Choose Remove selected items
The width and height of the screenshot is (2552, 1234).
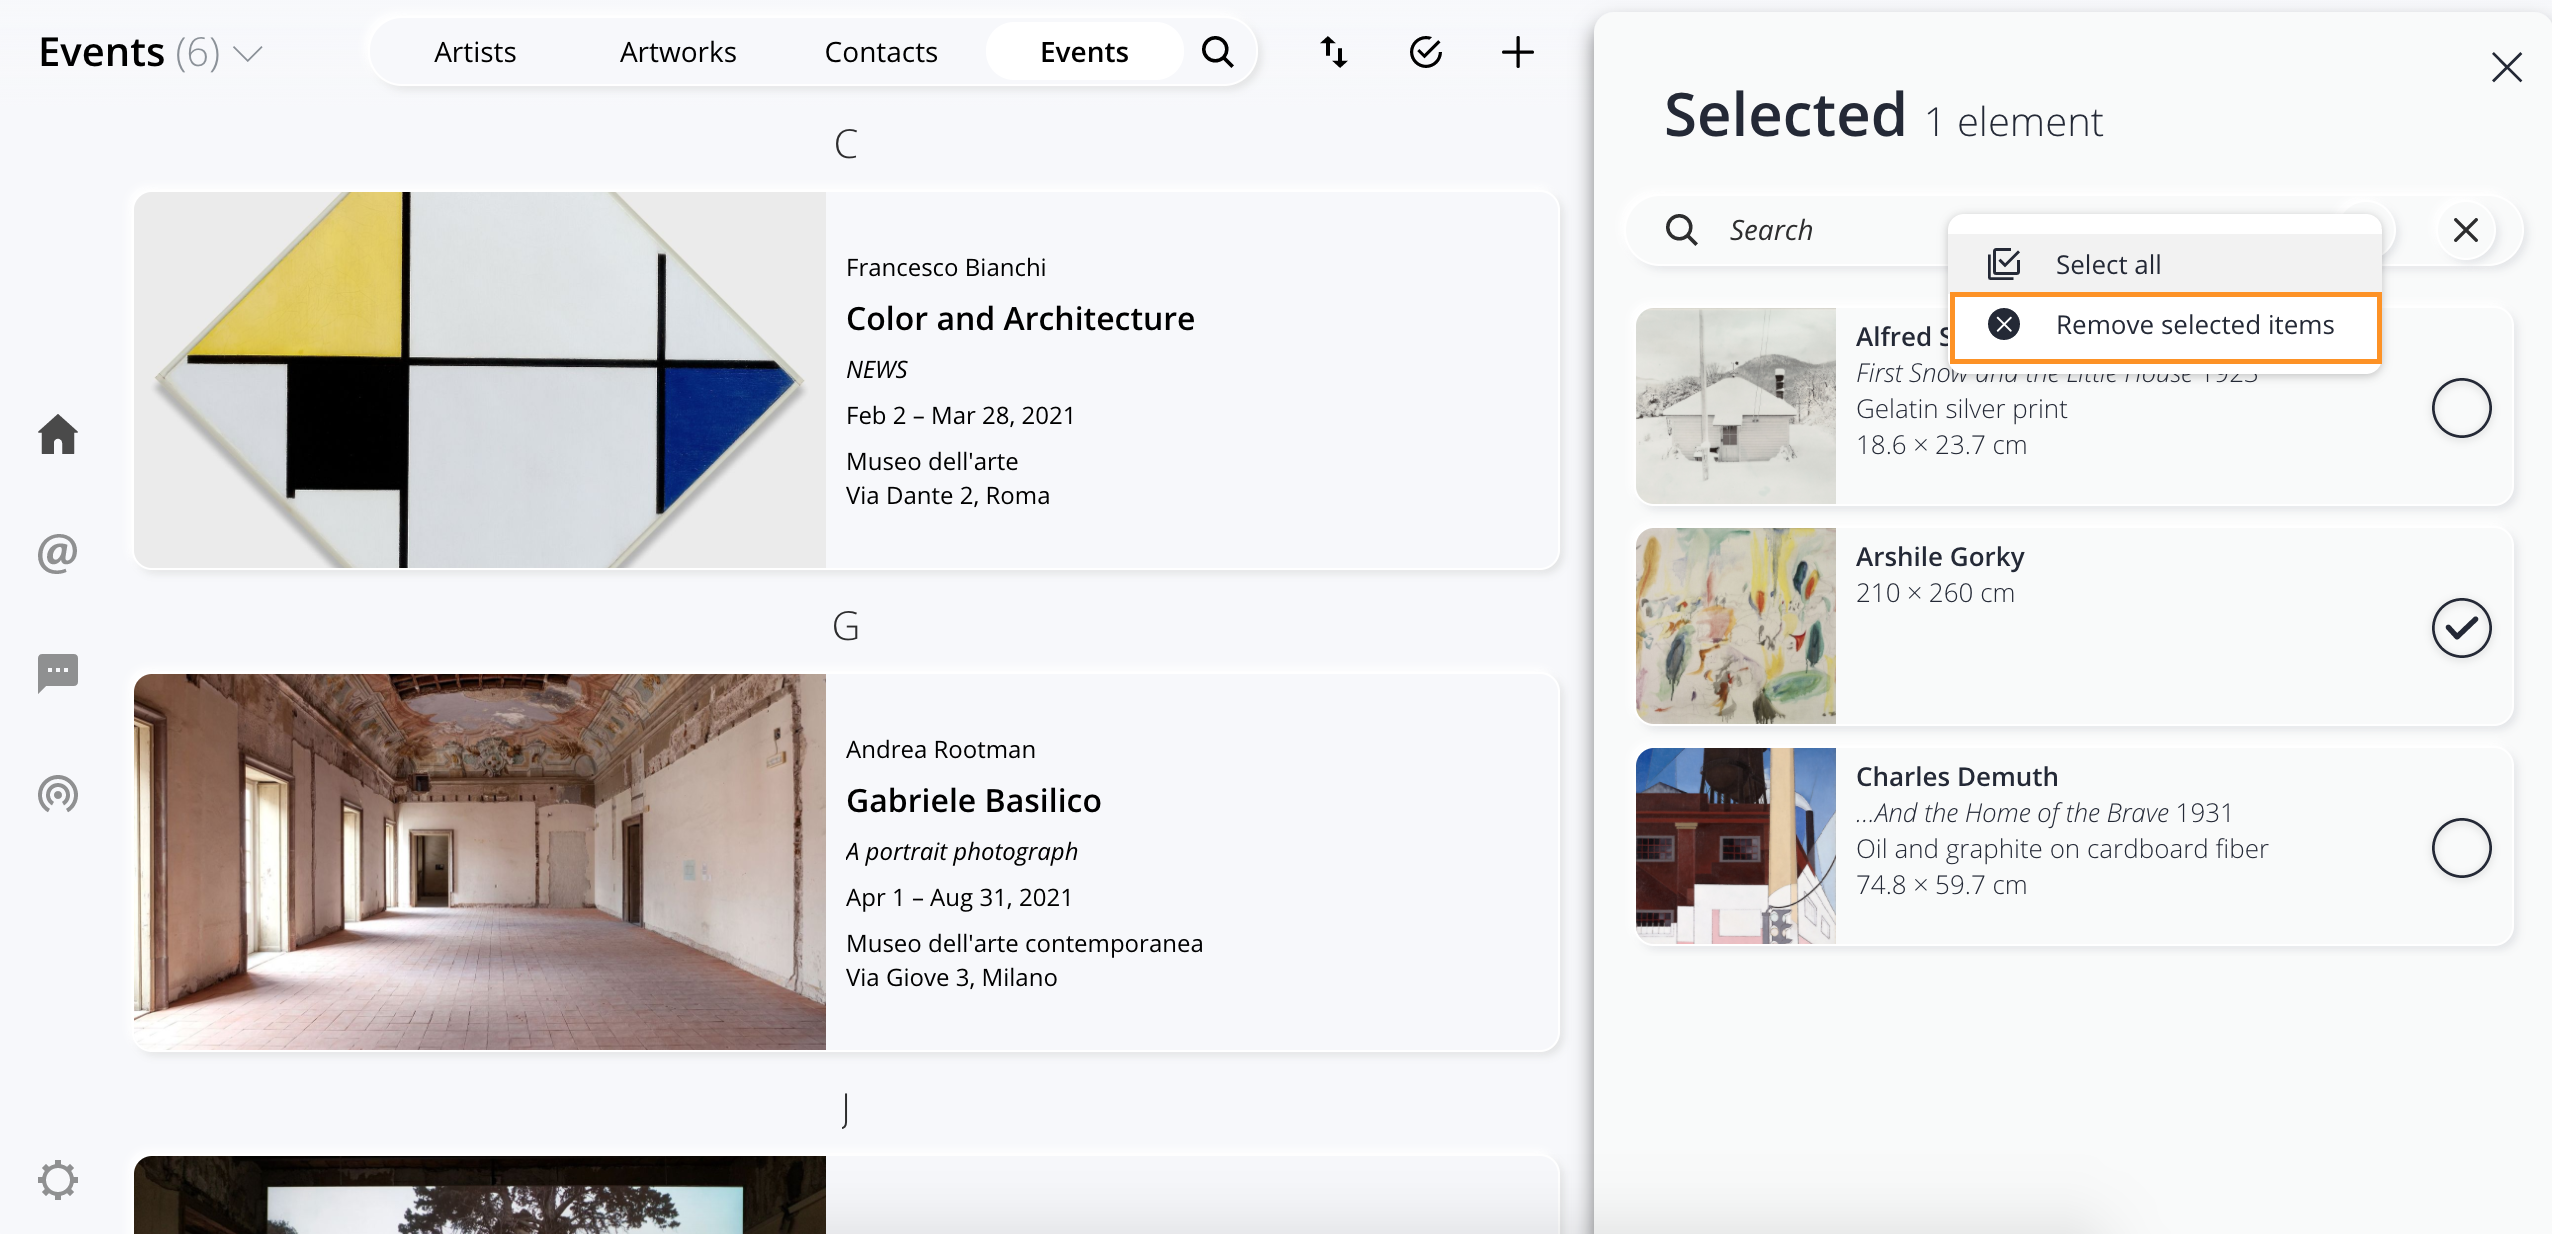point(2165,326)
